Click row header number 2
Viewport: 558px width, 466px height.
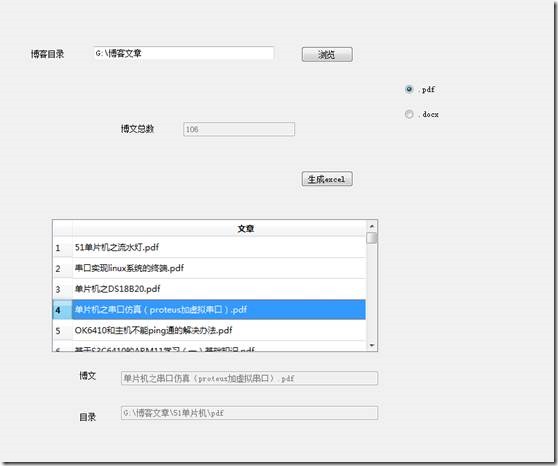pos(63,268)
